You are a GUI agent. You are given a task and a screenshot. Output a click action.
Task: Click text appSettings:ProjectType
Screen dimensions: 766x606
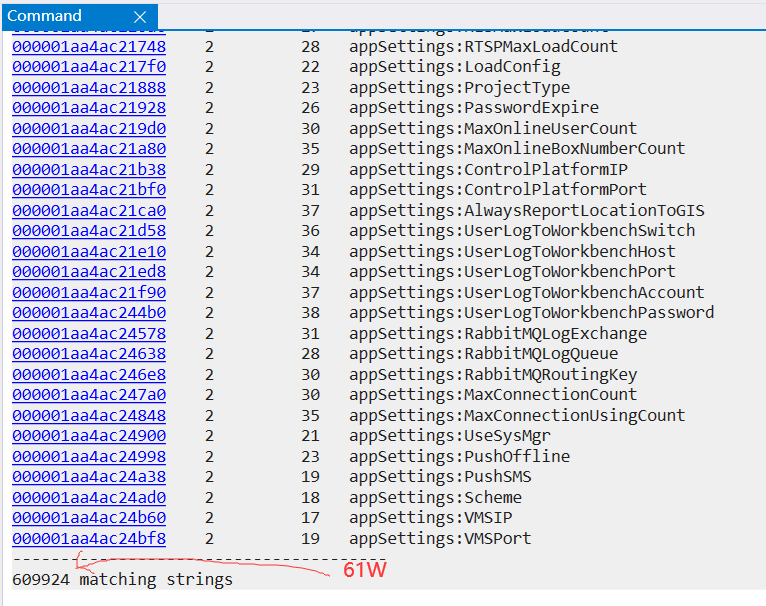pyautogui.click(x=460, y=87)
